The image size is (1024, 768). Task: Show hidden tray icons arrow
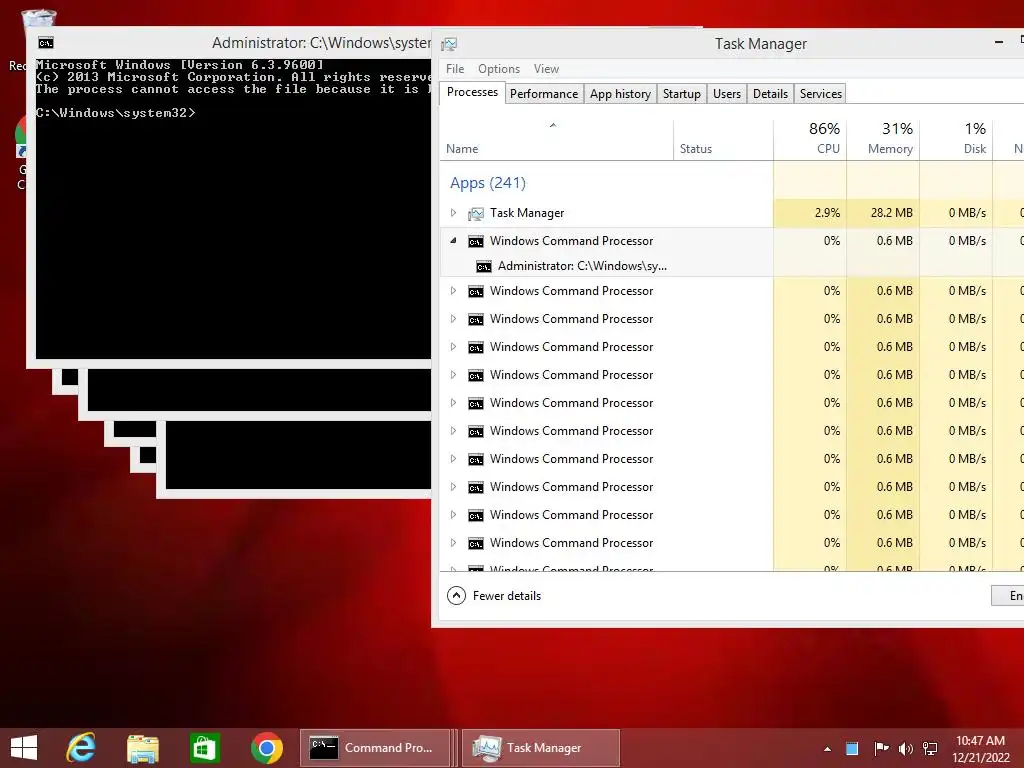(x=827, y=749)
